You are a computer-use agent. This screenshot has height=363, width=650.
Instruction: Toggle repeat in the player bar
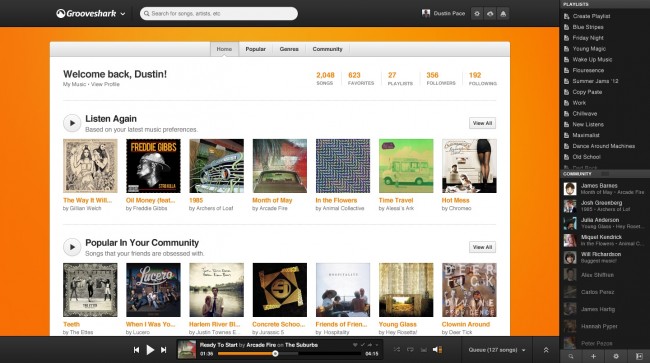tap(410, 350)
